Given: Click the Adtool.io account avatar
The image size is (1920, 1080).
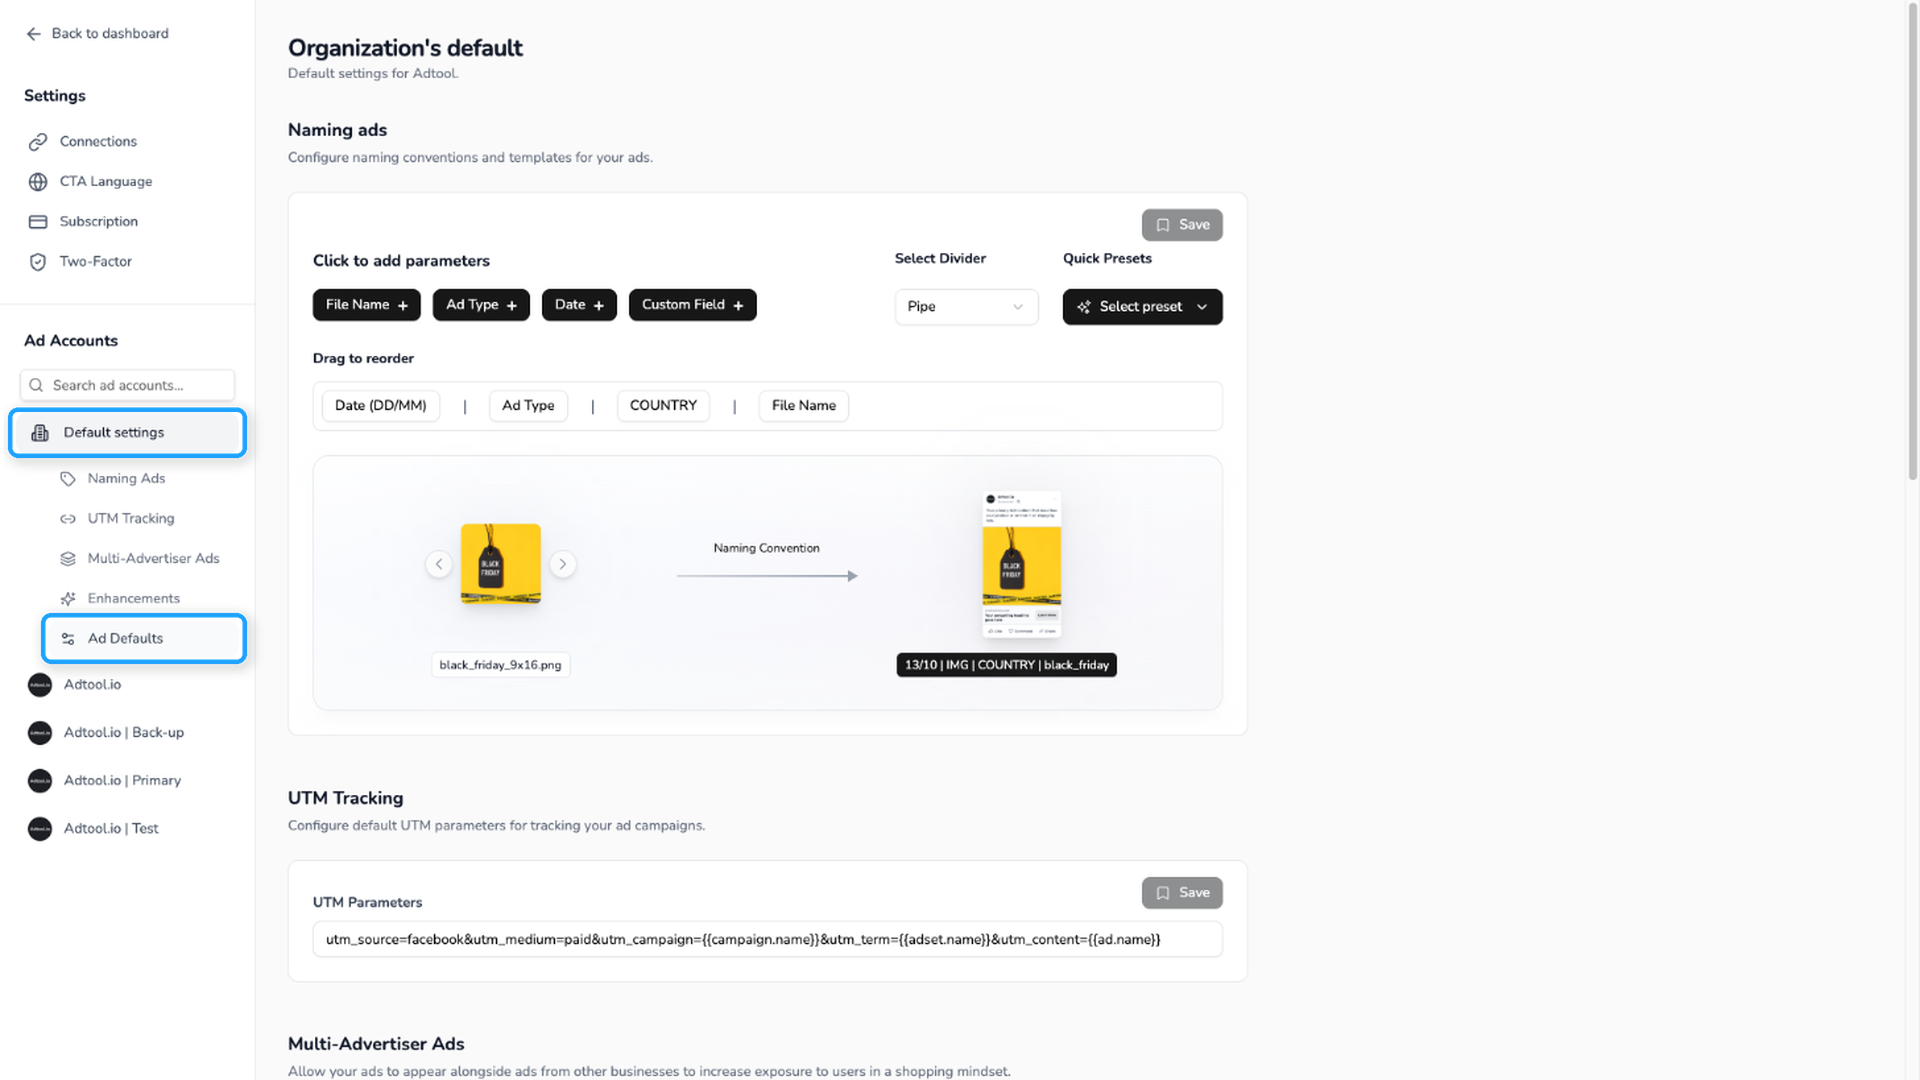Looking at the screenshot, I should [40, 685].
